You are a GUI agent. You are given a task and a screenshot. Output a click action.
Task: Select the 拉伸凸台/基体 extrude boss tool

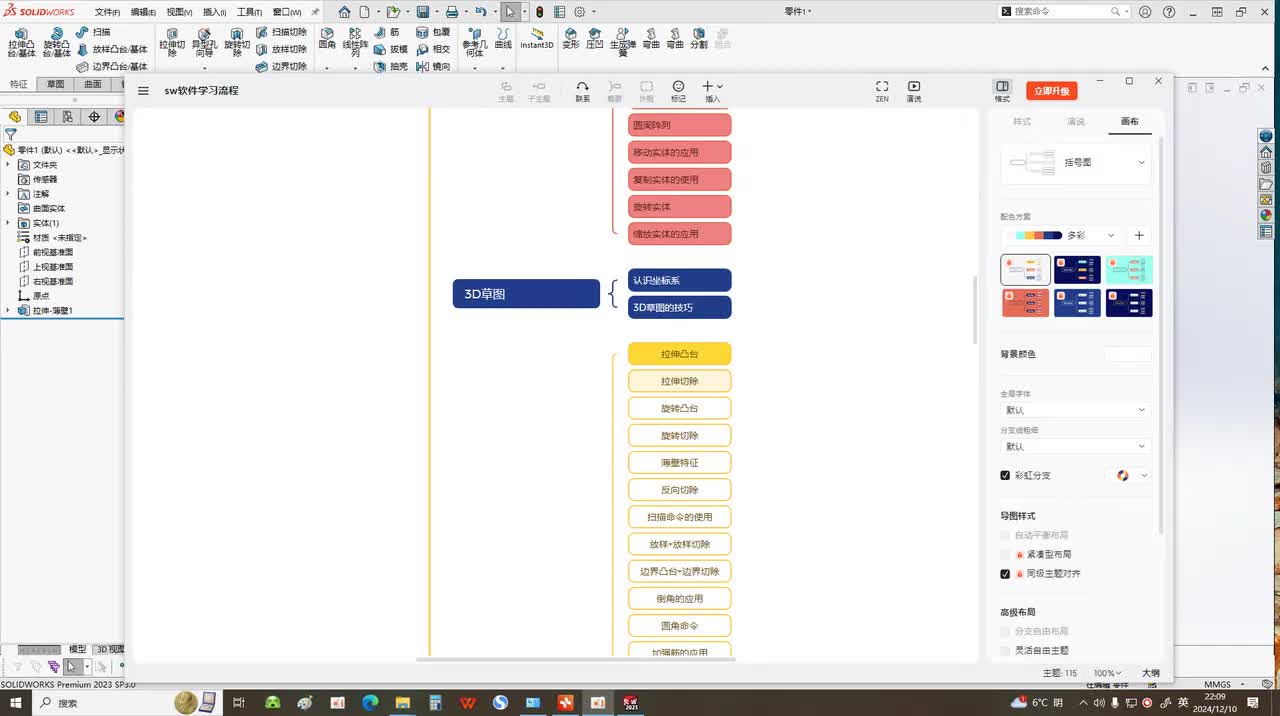coord(20,44)
